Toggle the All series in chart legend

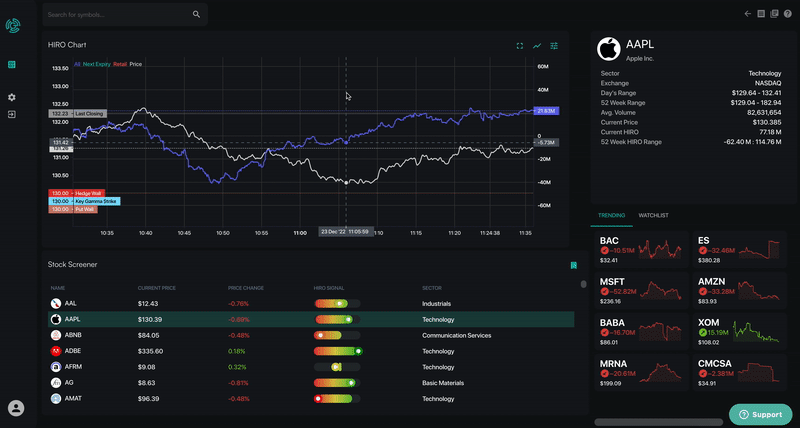(77, 64)
